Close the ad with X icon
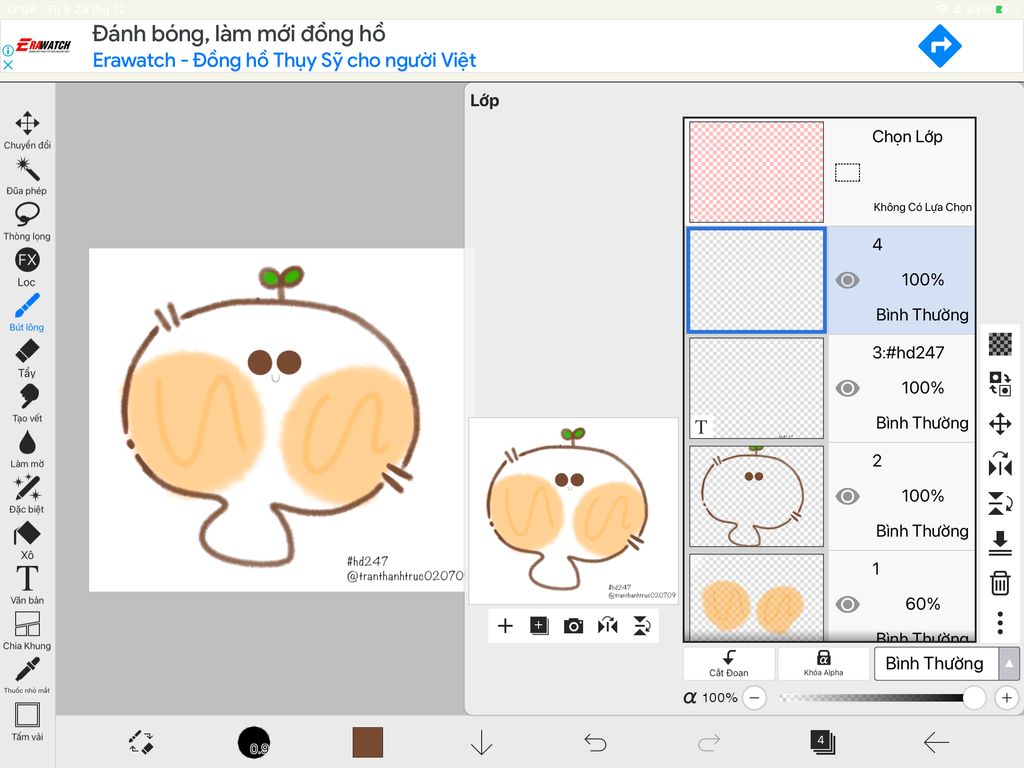 point(8,65)
